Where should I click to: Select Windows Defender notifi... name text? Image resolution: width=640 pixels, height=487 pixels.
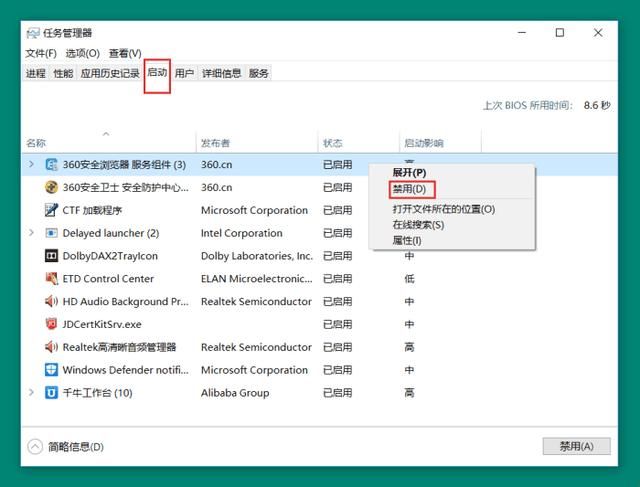pos(126,370)
